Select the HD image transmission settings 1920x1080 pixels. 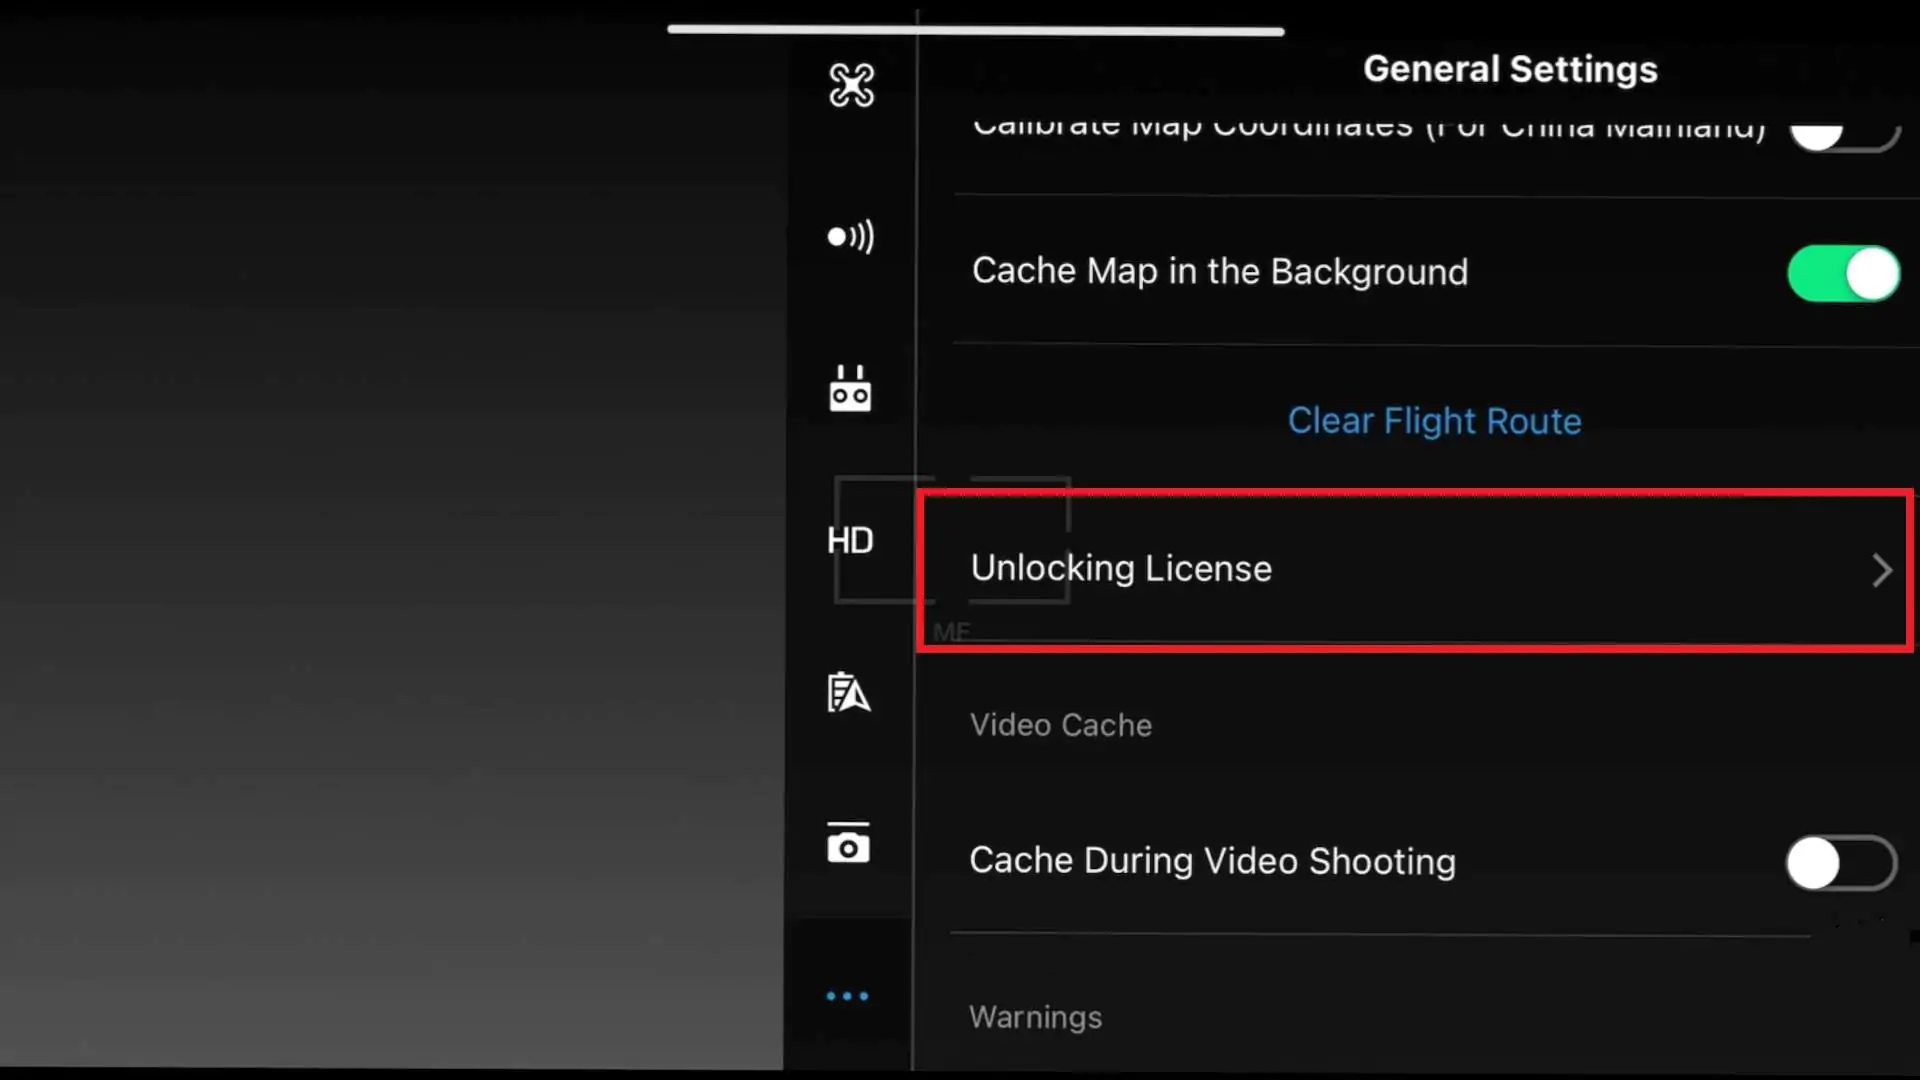point(850,540)
